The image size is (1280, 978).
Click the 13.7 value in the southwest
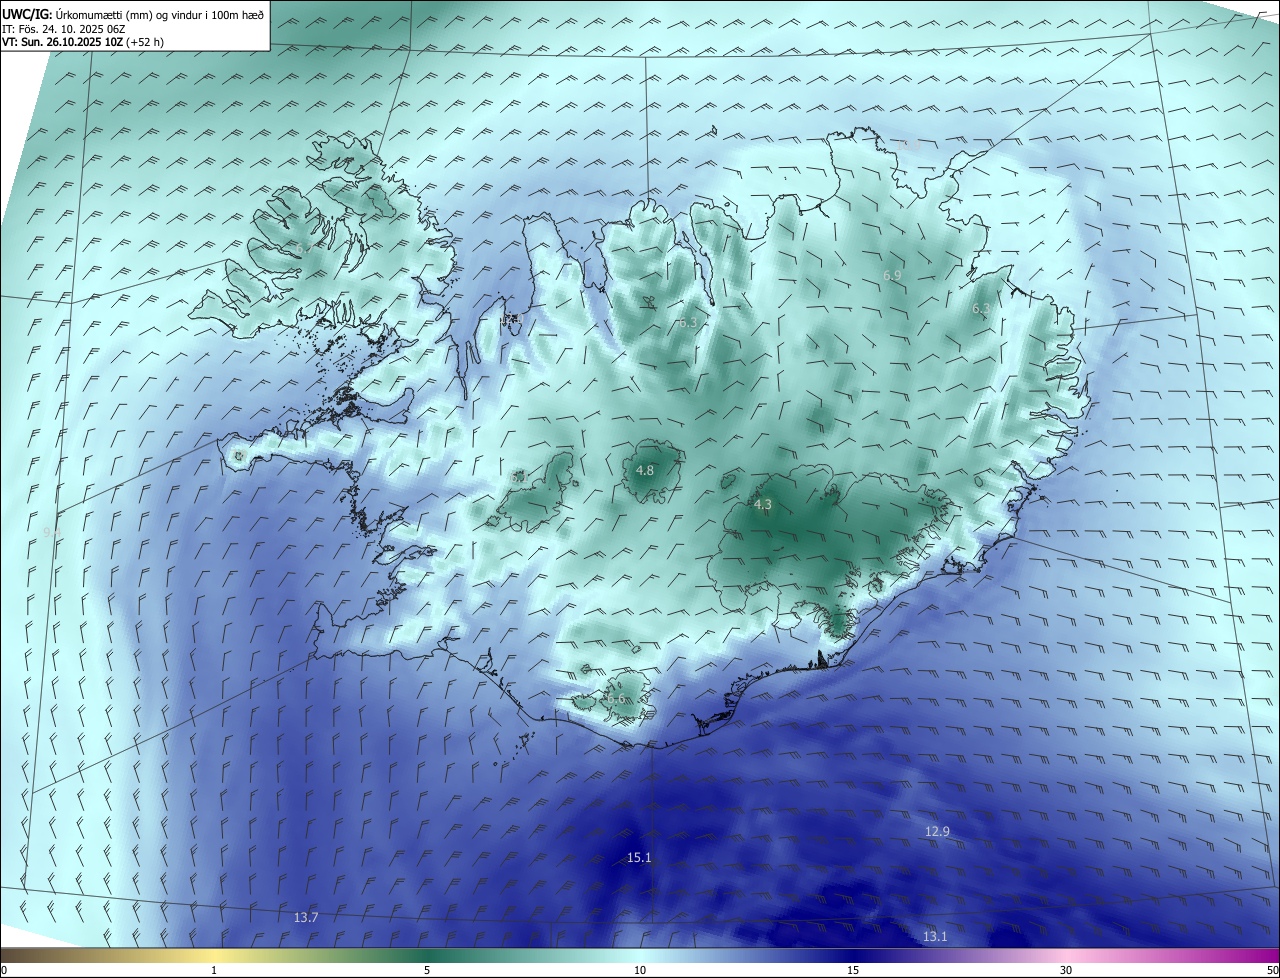306,918
